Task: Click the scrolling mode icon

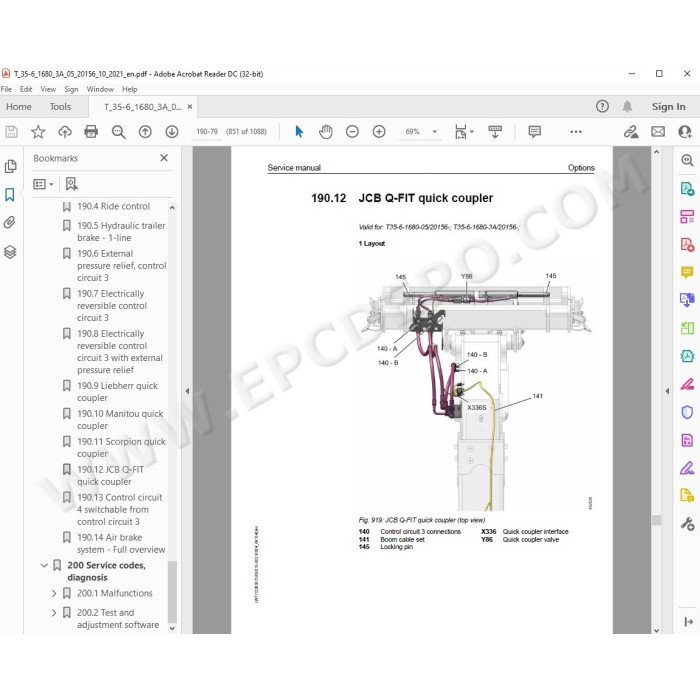Action: point(495,132)
